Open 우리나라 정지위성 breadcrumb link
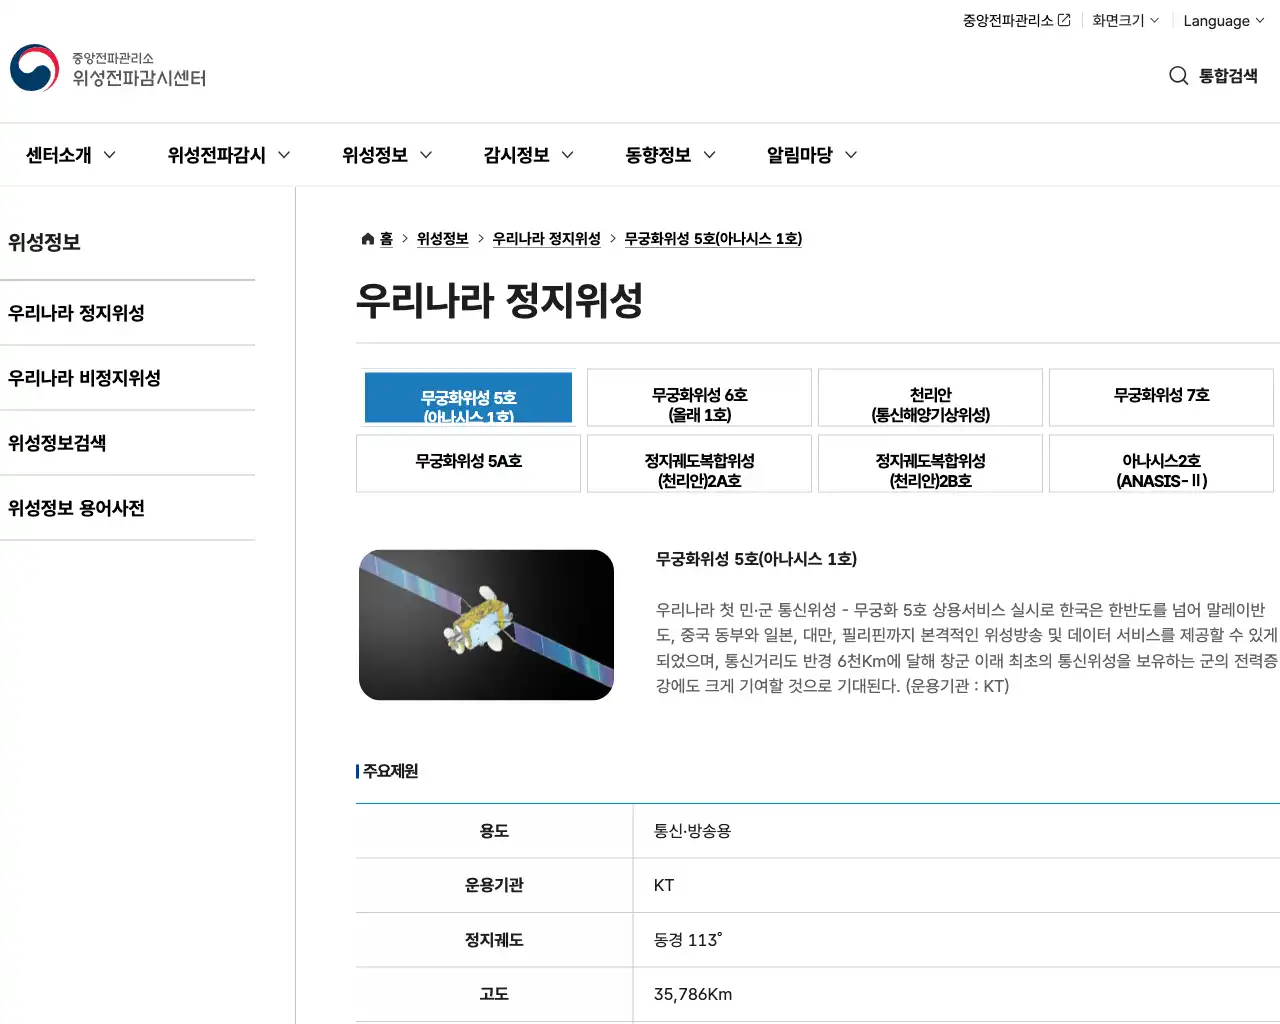Screen dimensions: 1280x1024 tap(546, 238)
